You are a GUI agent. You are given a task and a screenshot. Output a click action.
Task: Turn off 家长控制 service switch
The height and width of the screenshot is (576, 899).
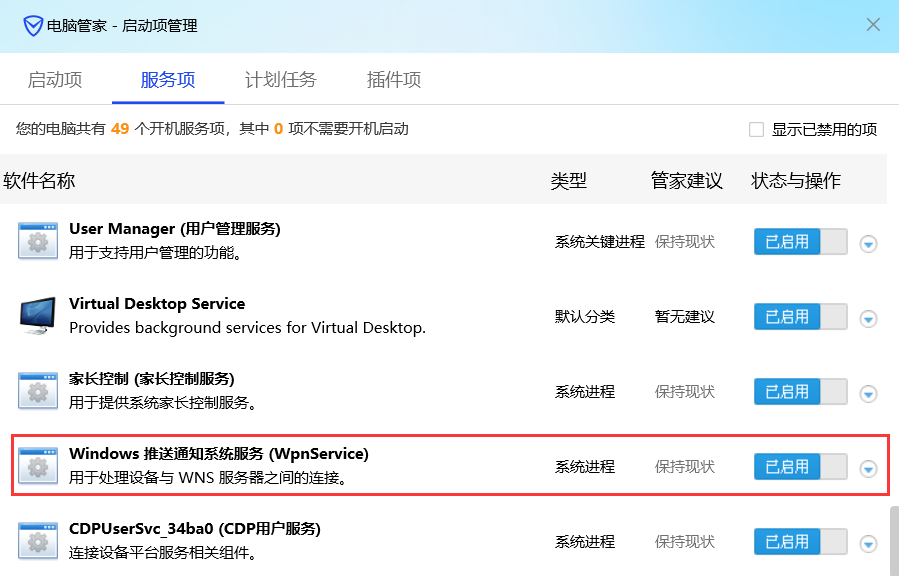[x=800, y=392]
